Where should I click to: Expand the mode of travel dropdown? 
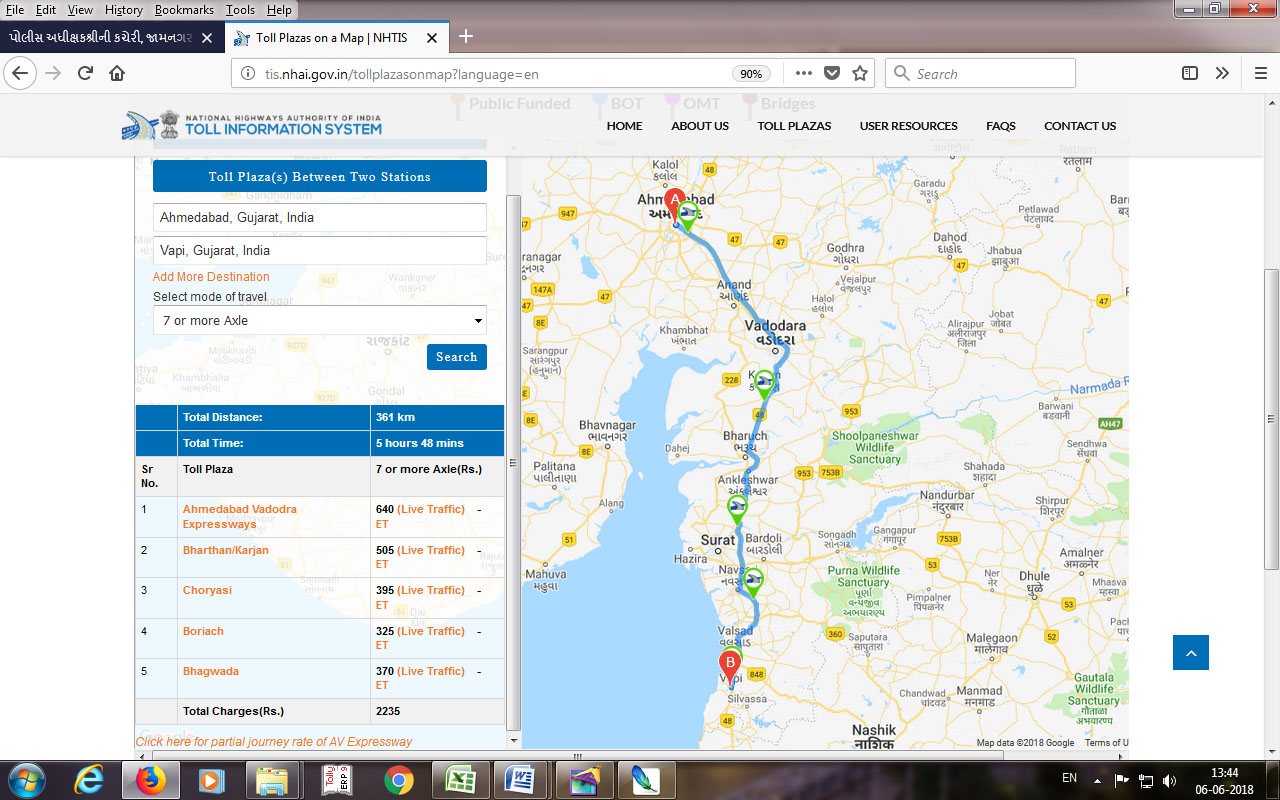[x=319, y=321]
